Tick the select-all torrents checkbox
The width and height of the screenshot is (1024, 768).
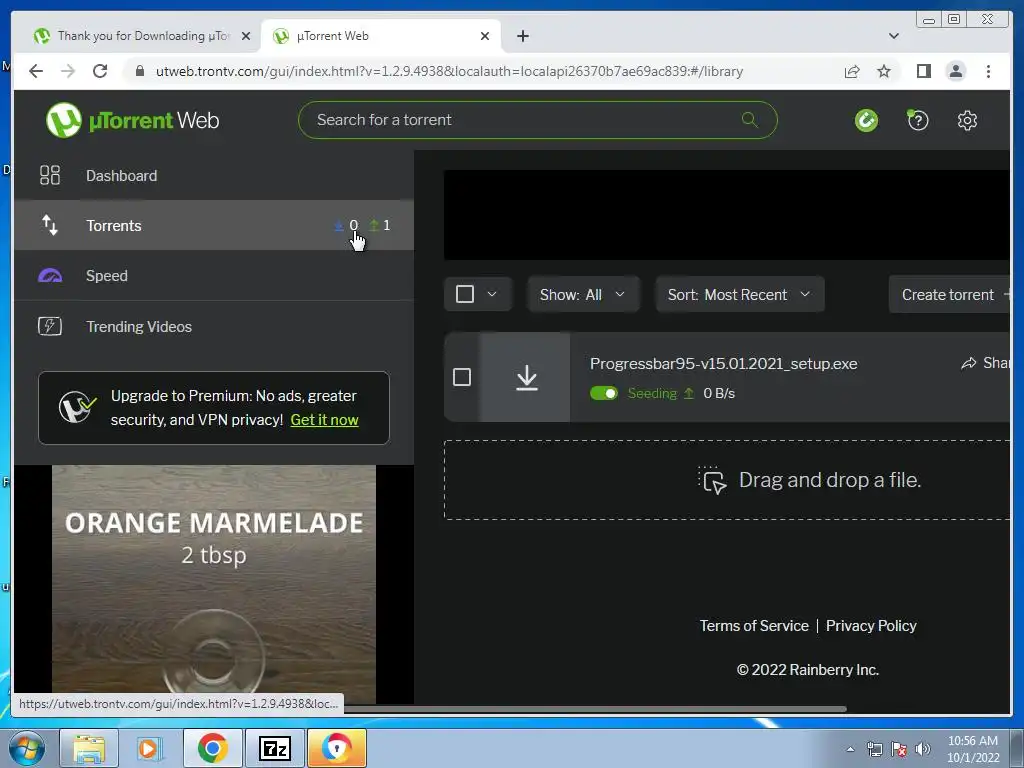465,294
